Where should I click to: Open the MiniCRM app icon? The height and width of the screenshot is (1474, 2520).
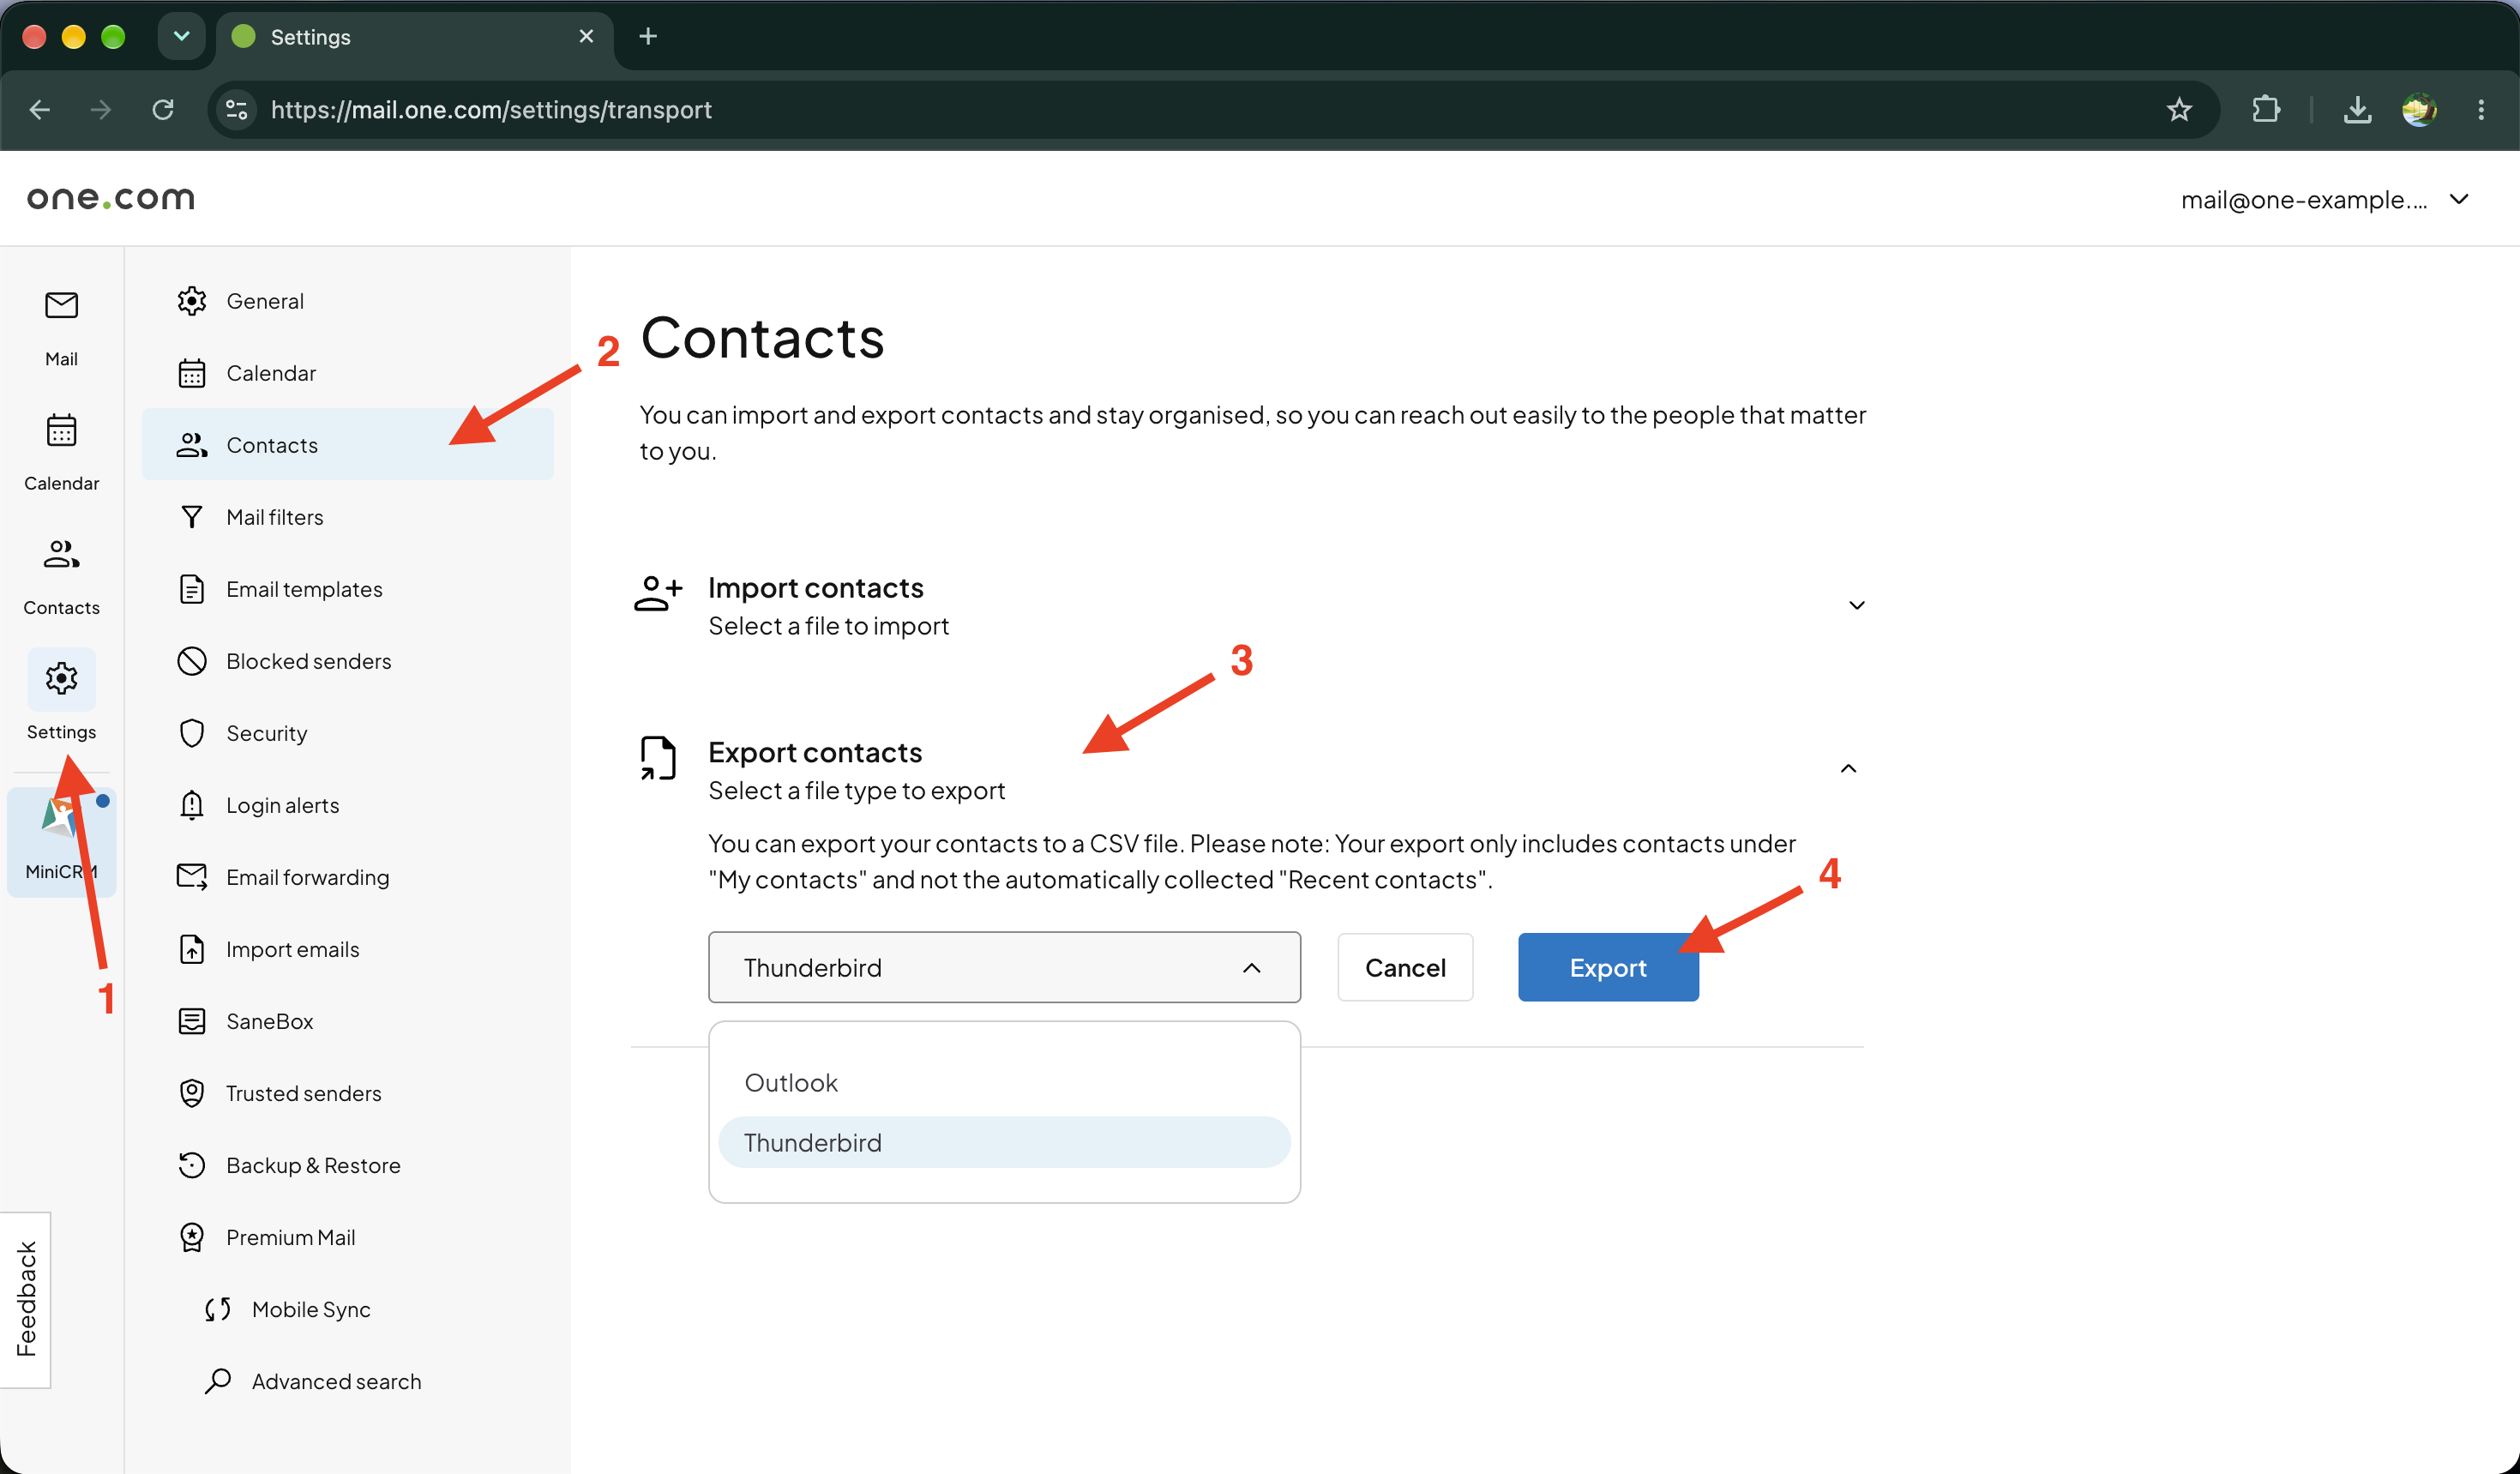tap(61, 841)
